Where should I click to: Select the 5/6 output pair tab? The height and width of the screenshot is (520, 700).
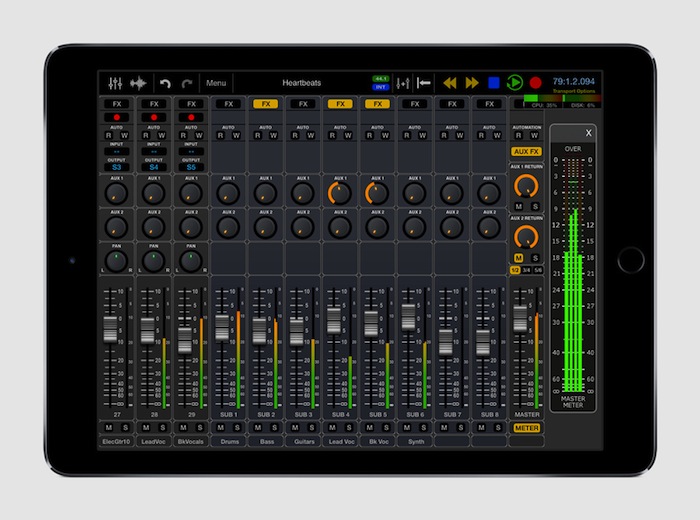pos(538,270)
